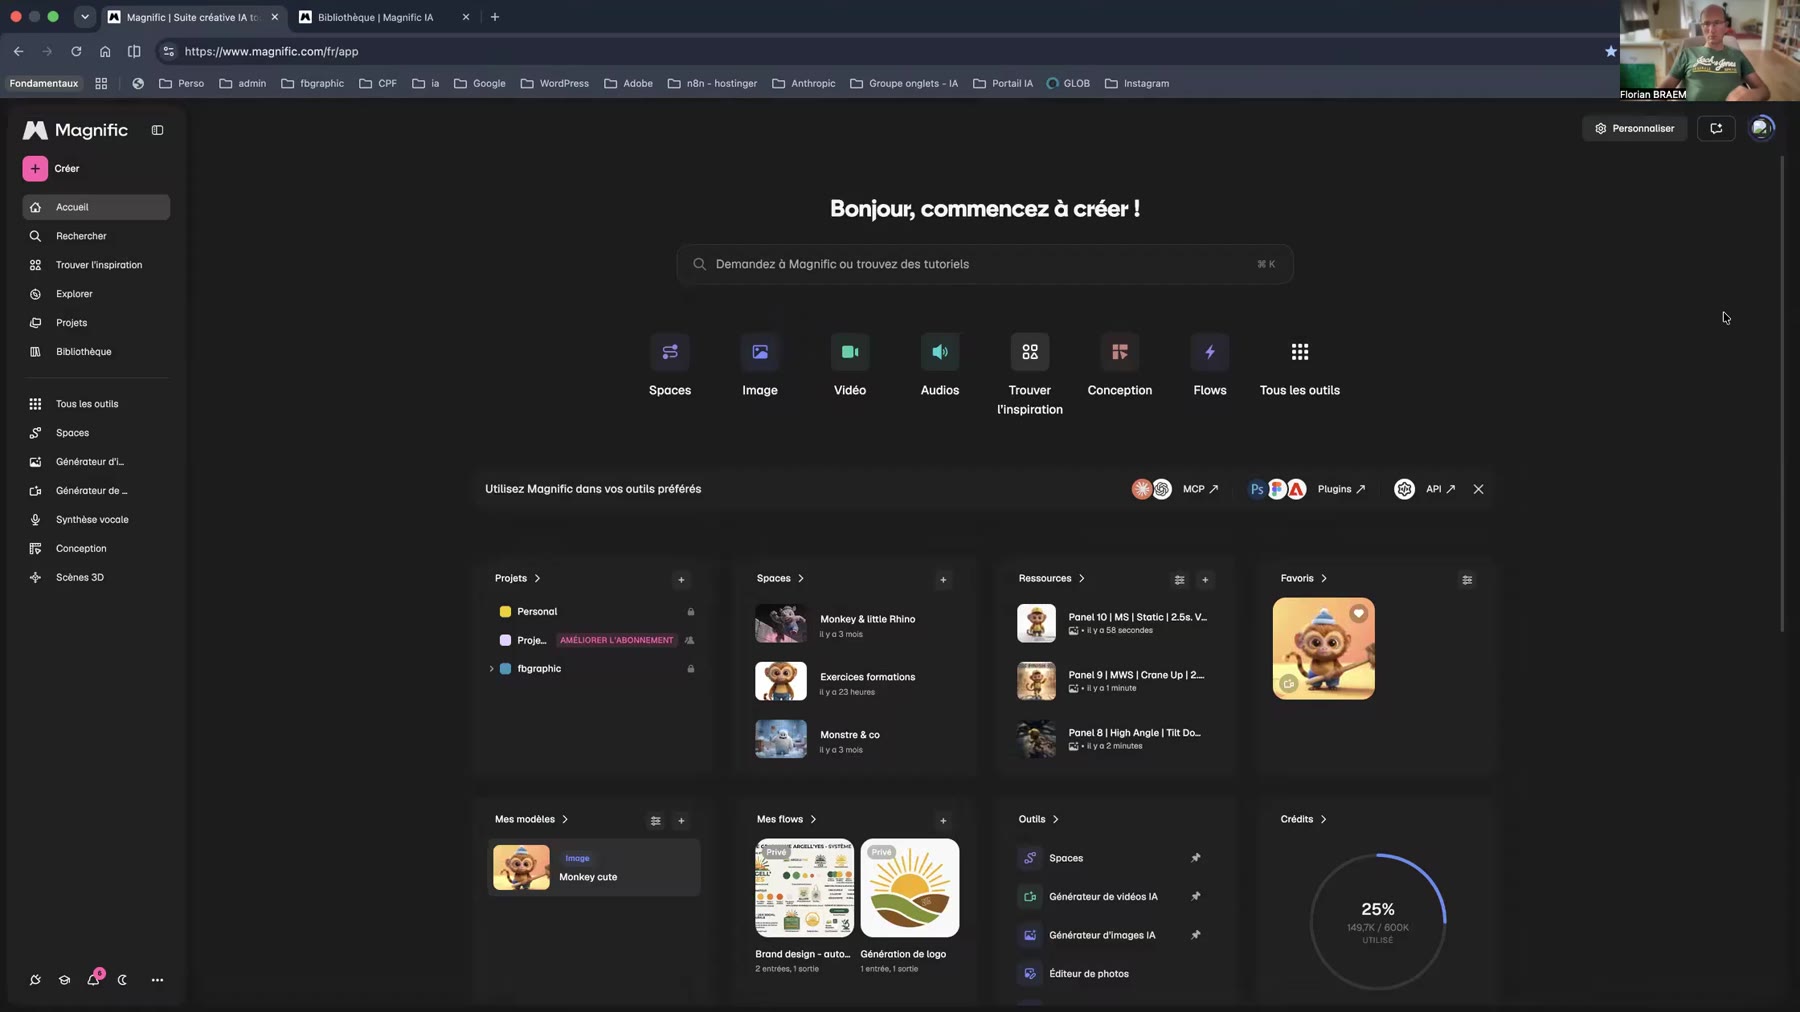This screenshot has height=1012, width=1800.
Task: Click the screen share icon beside Personnaliser
Action: click(x=1716, y=128)
